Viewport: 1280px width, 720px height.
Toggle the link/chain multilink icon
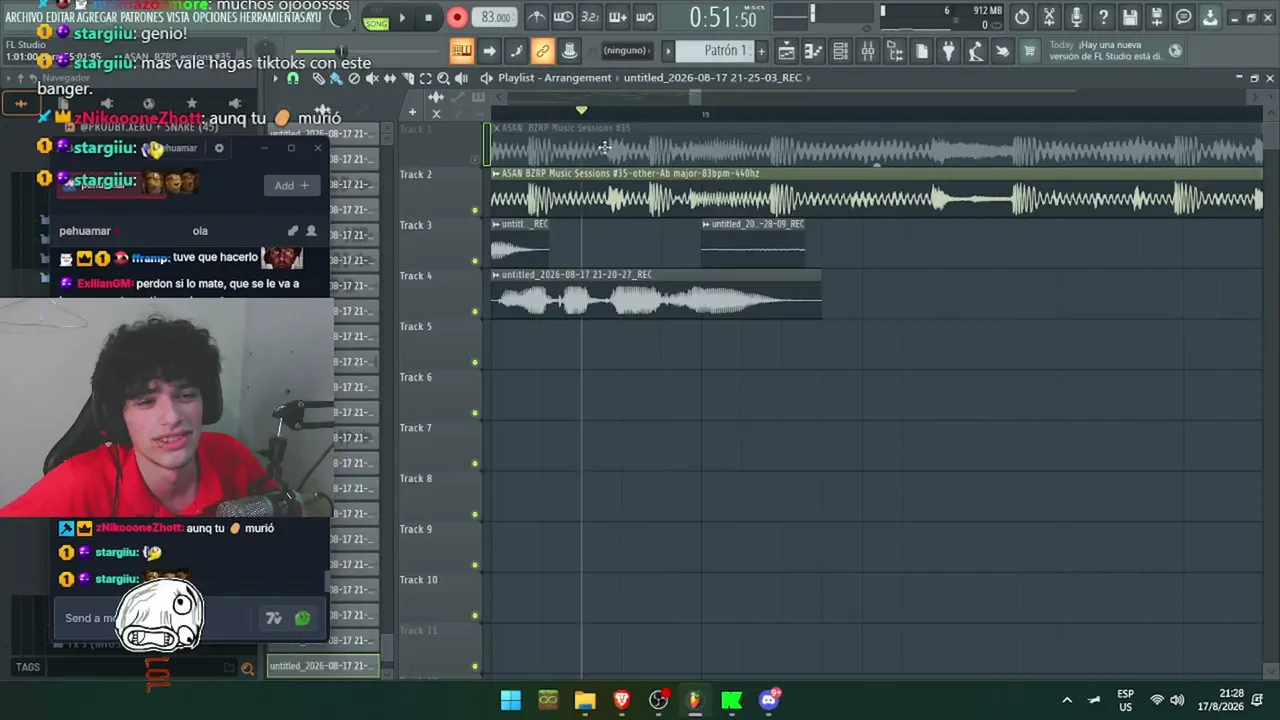coord(542,51)
